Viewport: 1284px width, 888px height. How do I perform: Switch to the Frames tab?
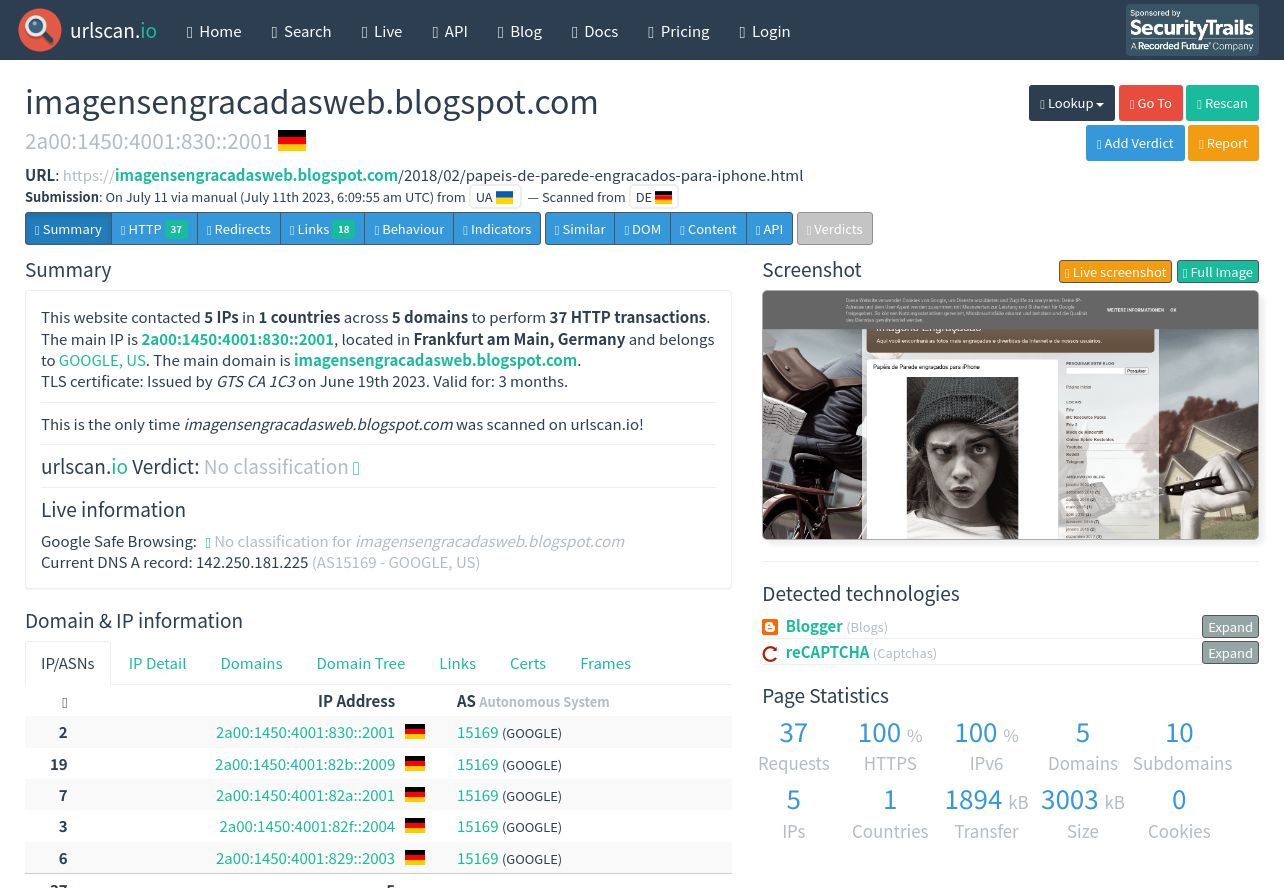(605, 663)
